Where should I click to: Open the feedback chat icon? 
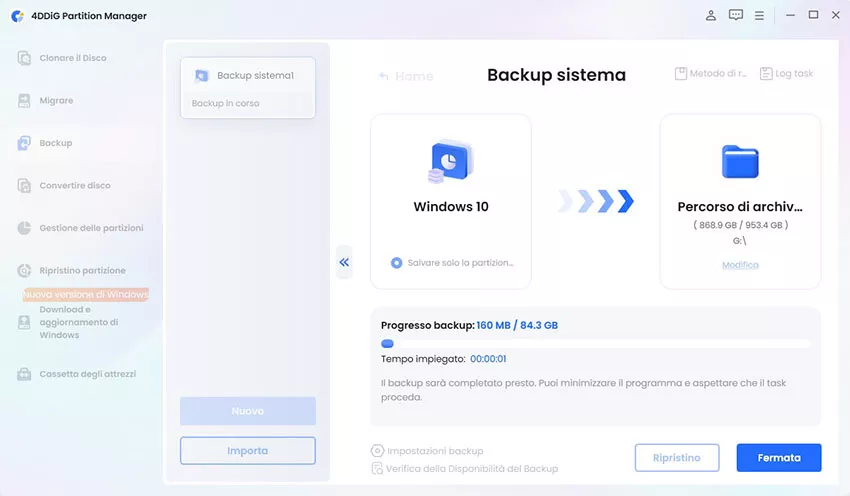coord(736,15)
